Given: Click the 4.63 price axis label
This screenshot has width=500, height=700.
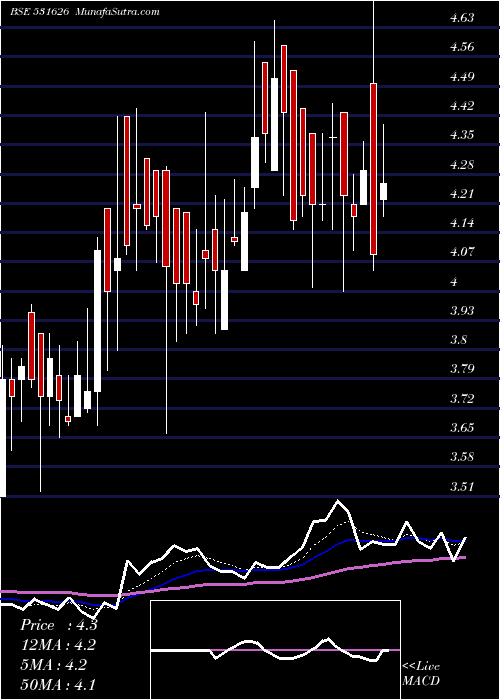Looking at the screenshot, I should click(x=462, y=18).
